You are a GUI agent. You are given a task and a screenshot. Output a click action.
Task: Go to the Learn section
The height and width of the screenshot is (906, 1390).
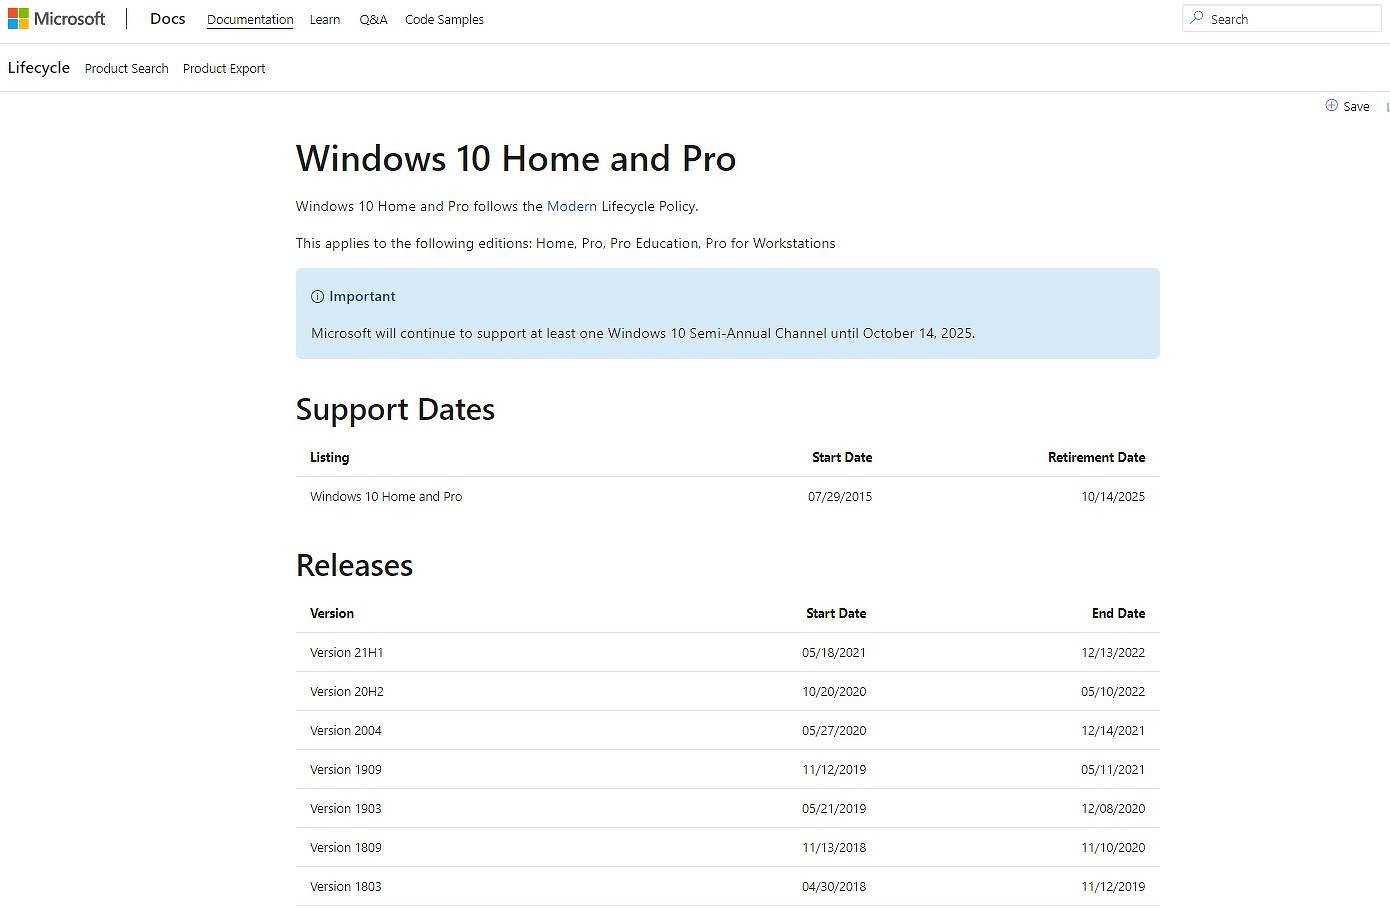coord(325,19)
